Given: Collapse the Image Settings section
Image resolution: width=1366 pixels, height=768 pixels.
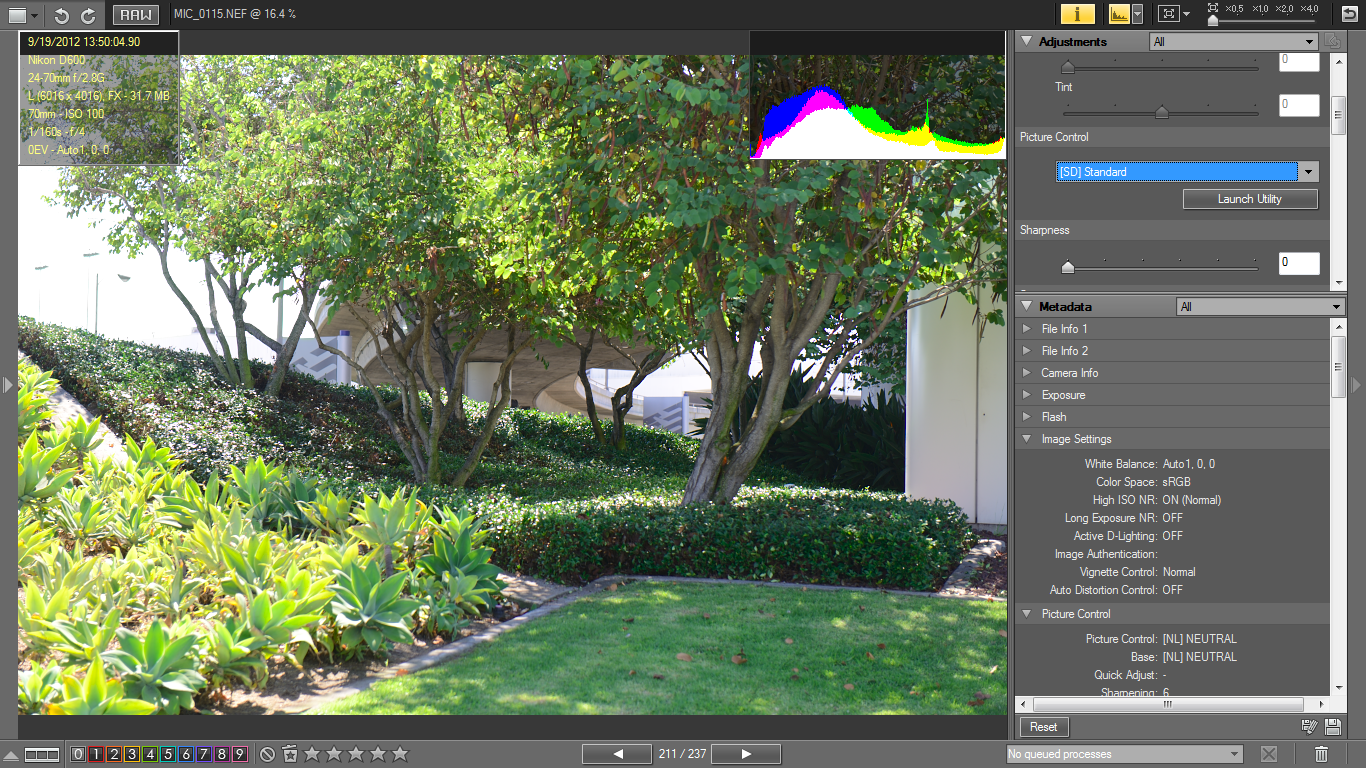Looking at the screenshot, I should click(1026, 439).
